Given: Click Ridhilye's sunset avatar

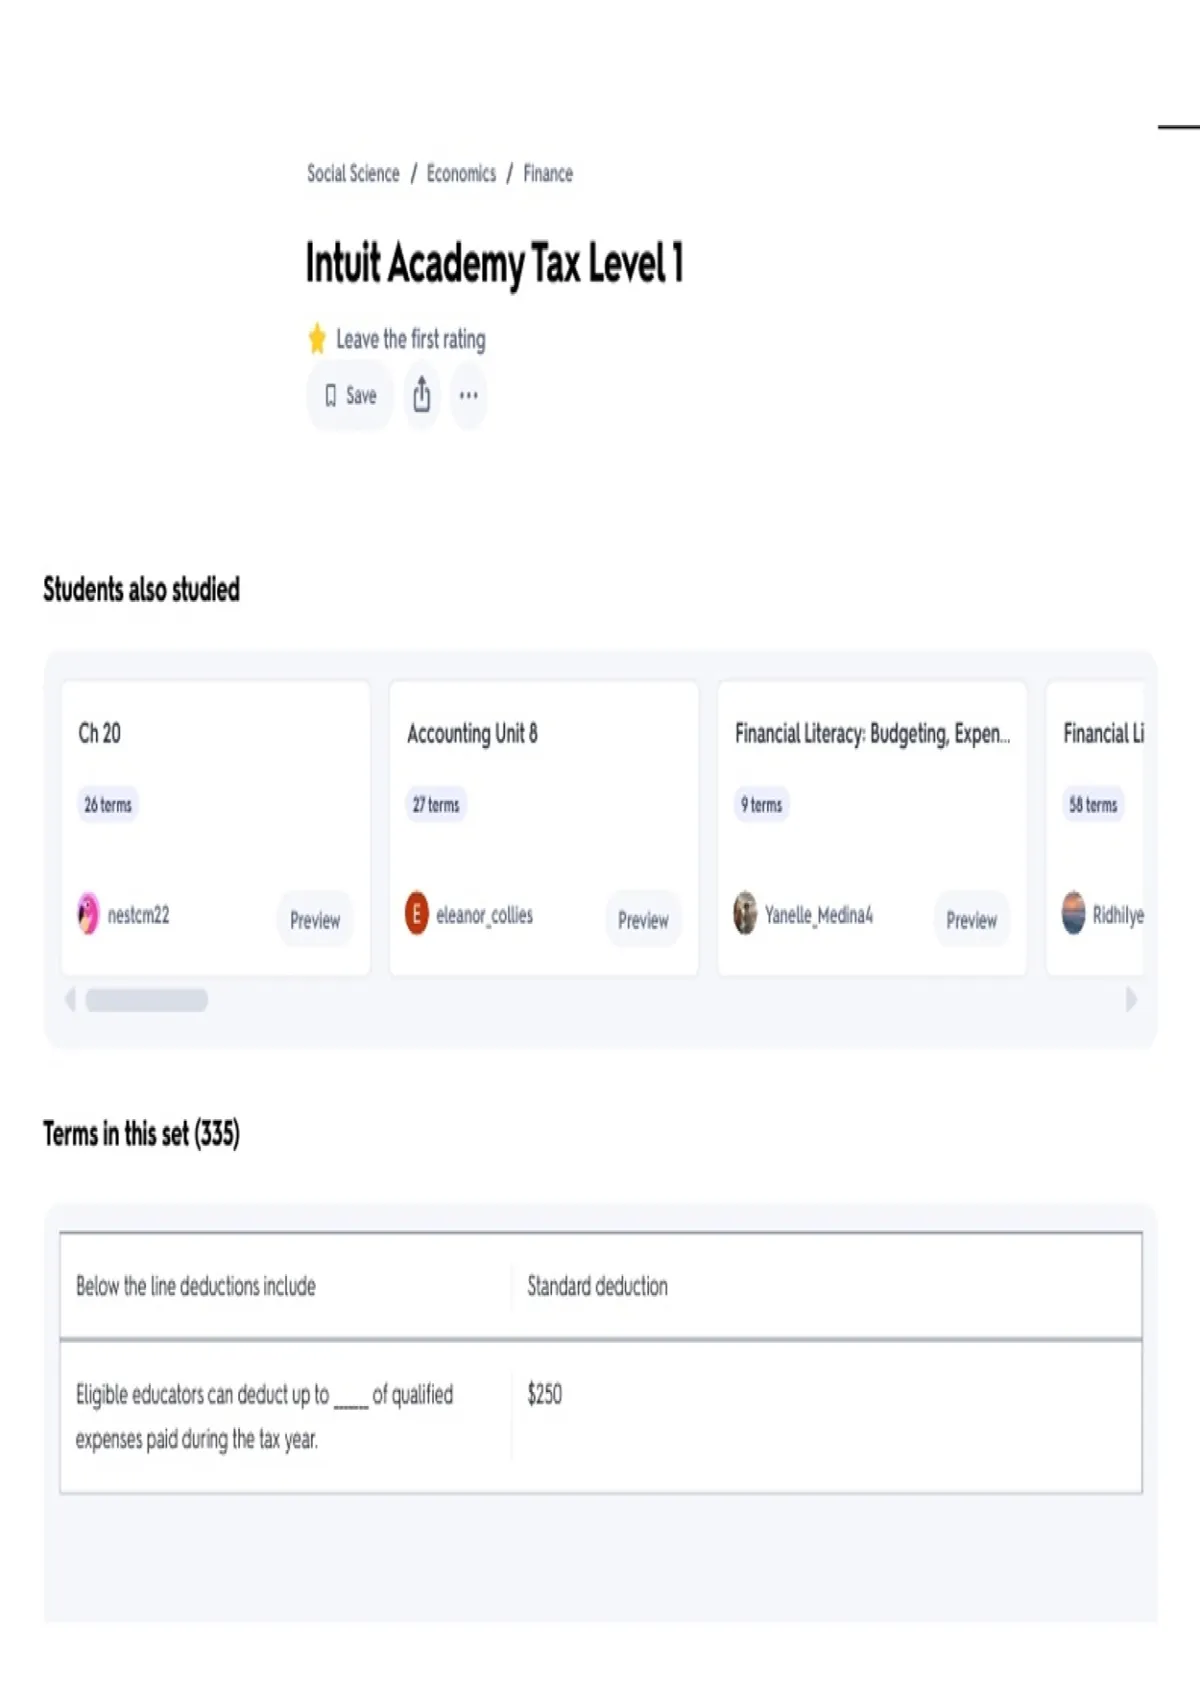Looking at the screenshot, I should click(1073, 914).
